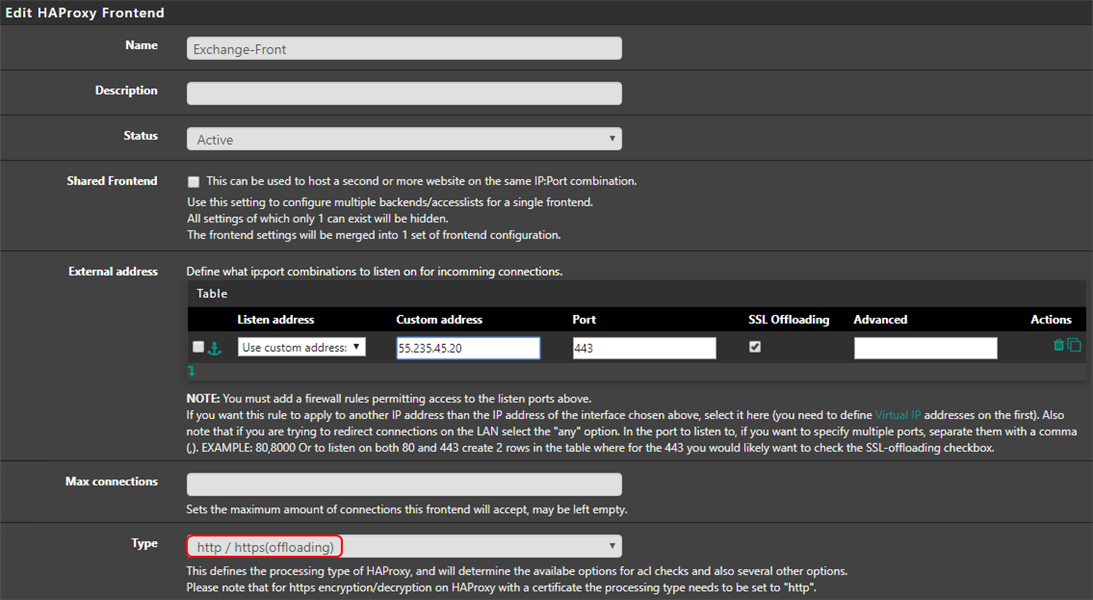Open the Listen address dropdown
Image resolution: width=1093 pixels, height=600 pixels.
302,347
